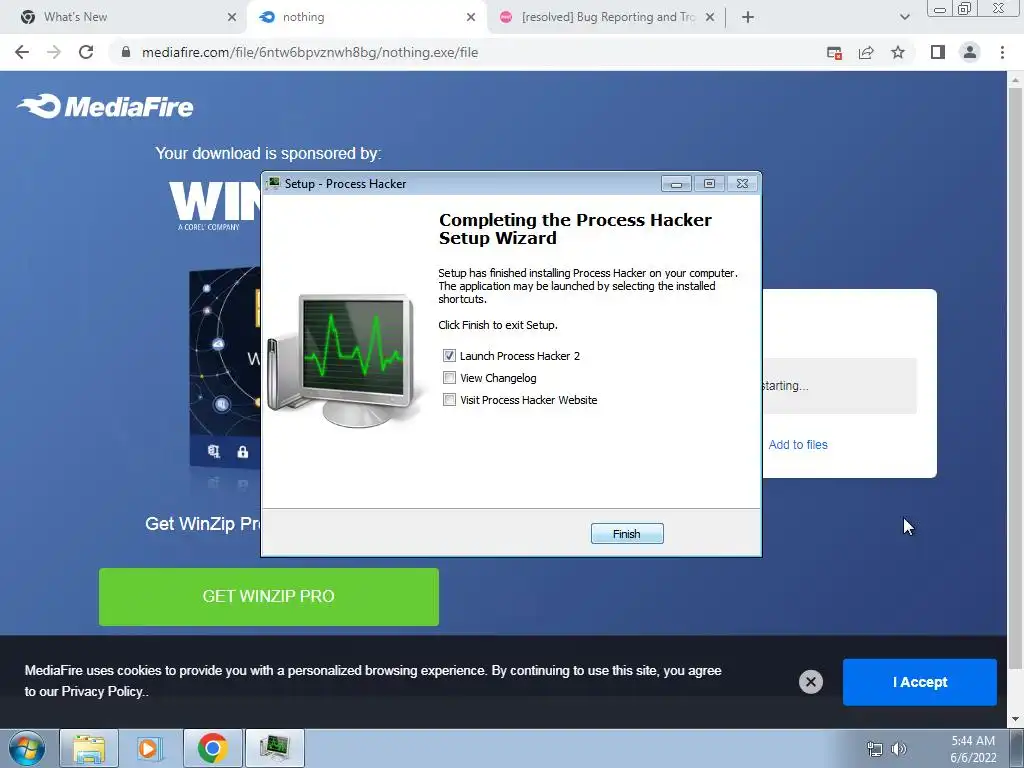Viewport: 1024px width, 768px height.
Task: Click the network tray icon
Action: pyautogui.click(x=874, y=749)
